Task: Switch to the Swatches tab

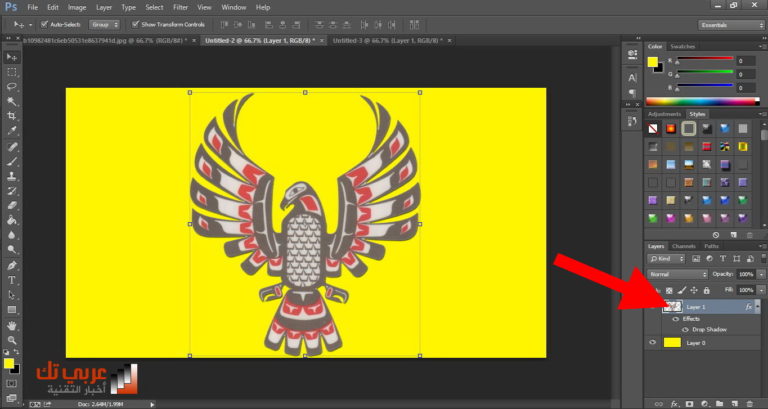Action: [682, 47]
